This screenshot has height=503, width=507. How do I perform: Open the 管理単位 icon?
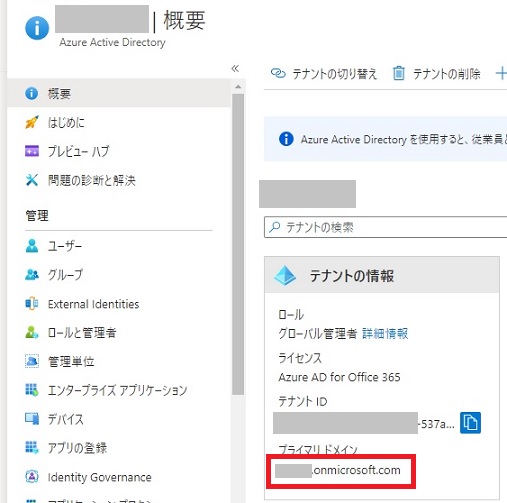32,361
